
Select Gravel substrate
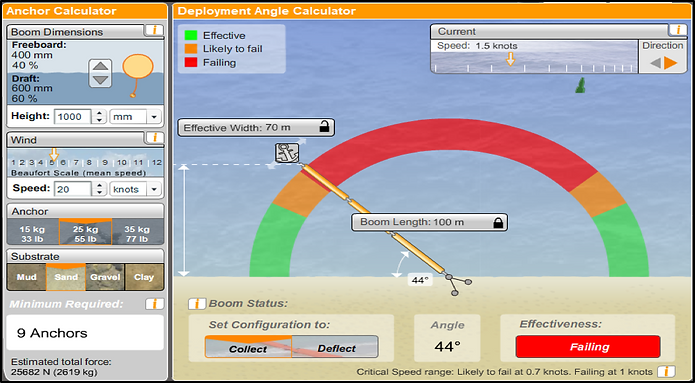(x=105, y=277)
